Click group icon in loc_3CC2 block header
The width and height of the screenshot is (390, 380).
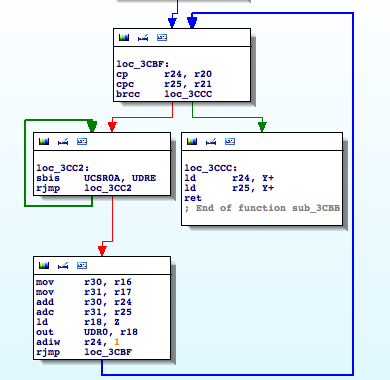82,141
